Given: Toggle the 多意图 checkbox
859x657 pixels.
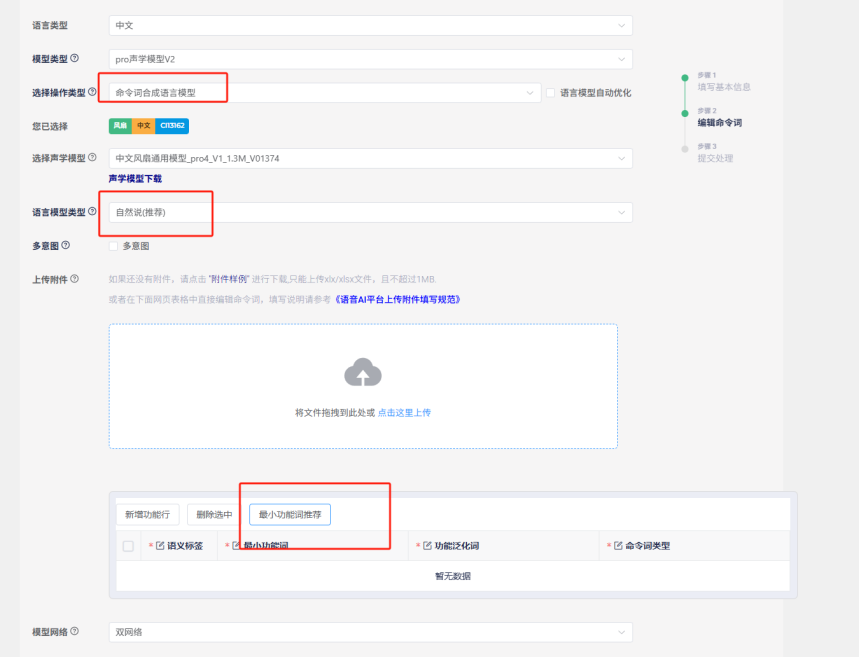Looking at the screenshot, I should (x=113, y=246).
